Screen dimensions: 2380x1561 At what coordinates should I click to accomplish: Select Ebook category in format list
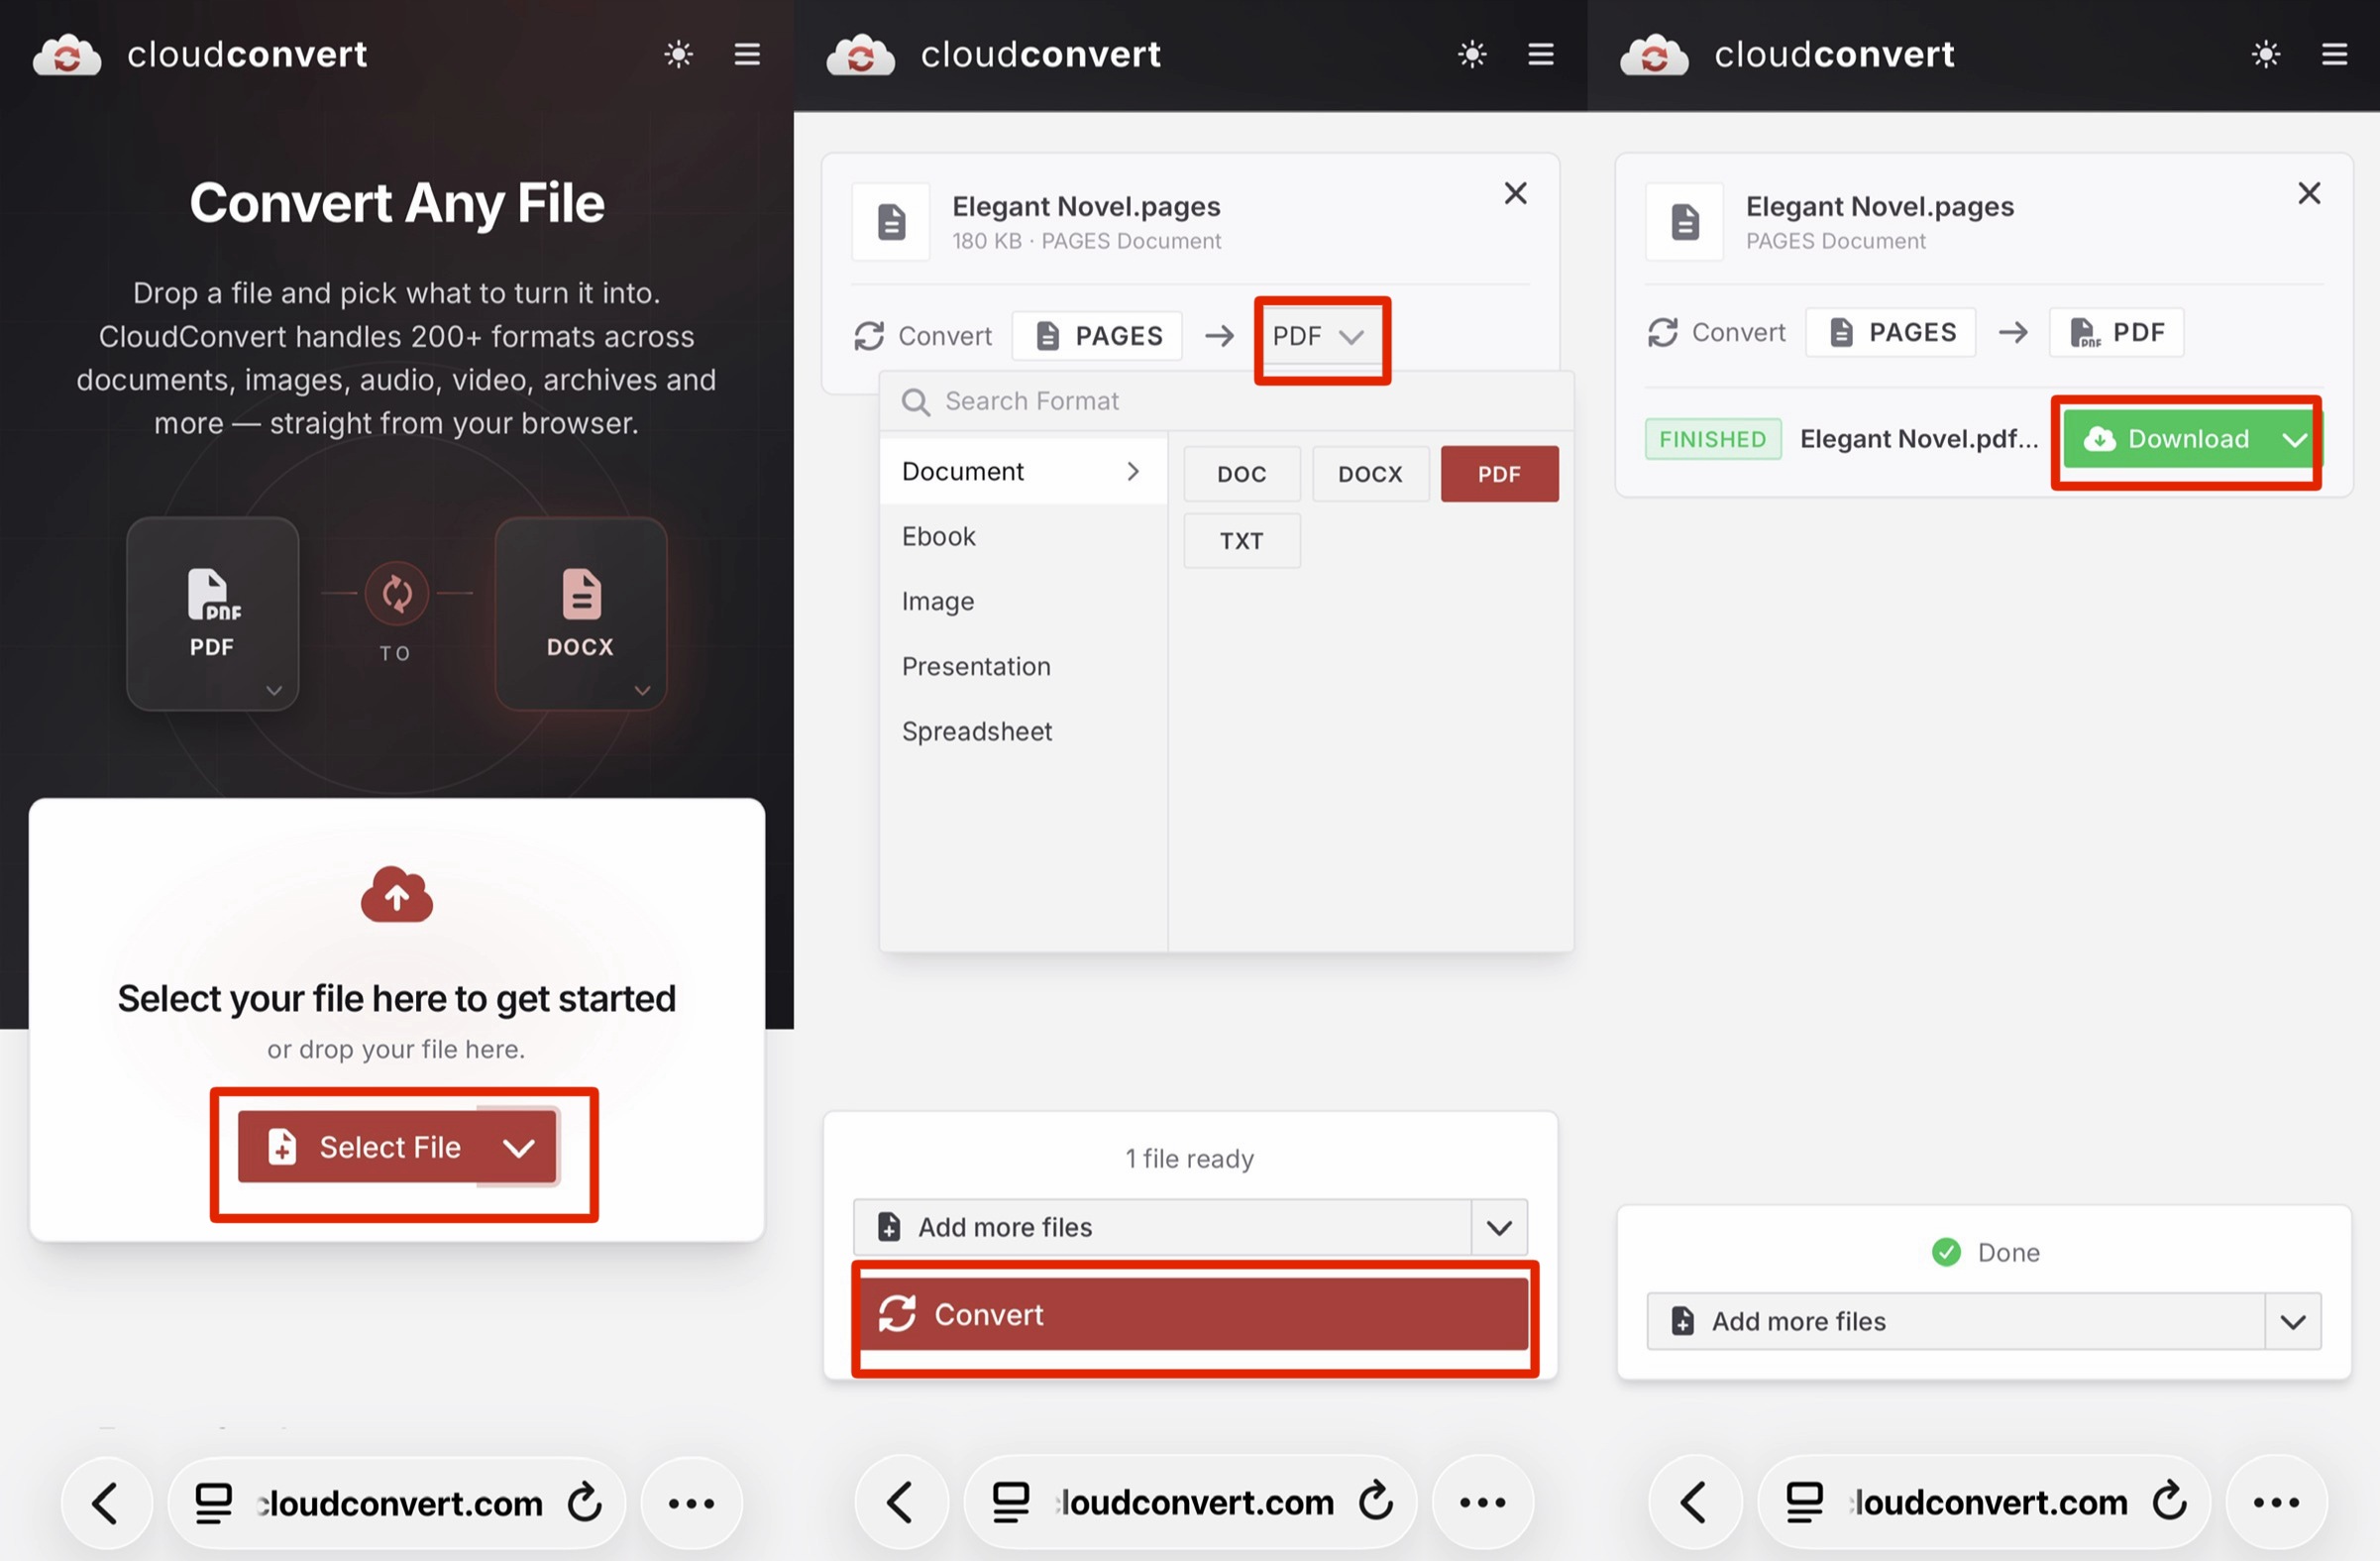click(x=1023, y=536)
